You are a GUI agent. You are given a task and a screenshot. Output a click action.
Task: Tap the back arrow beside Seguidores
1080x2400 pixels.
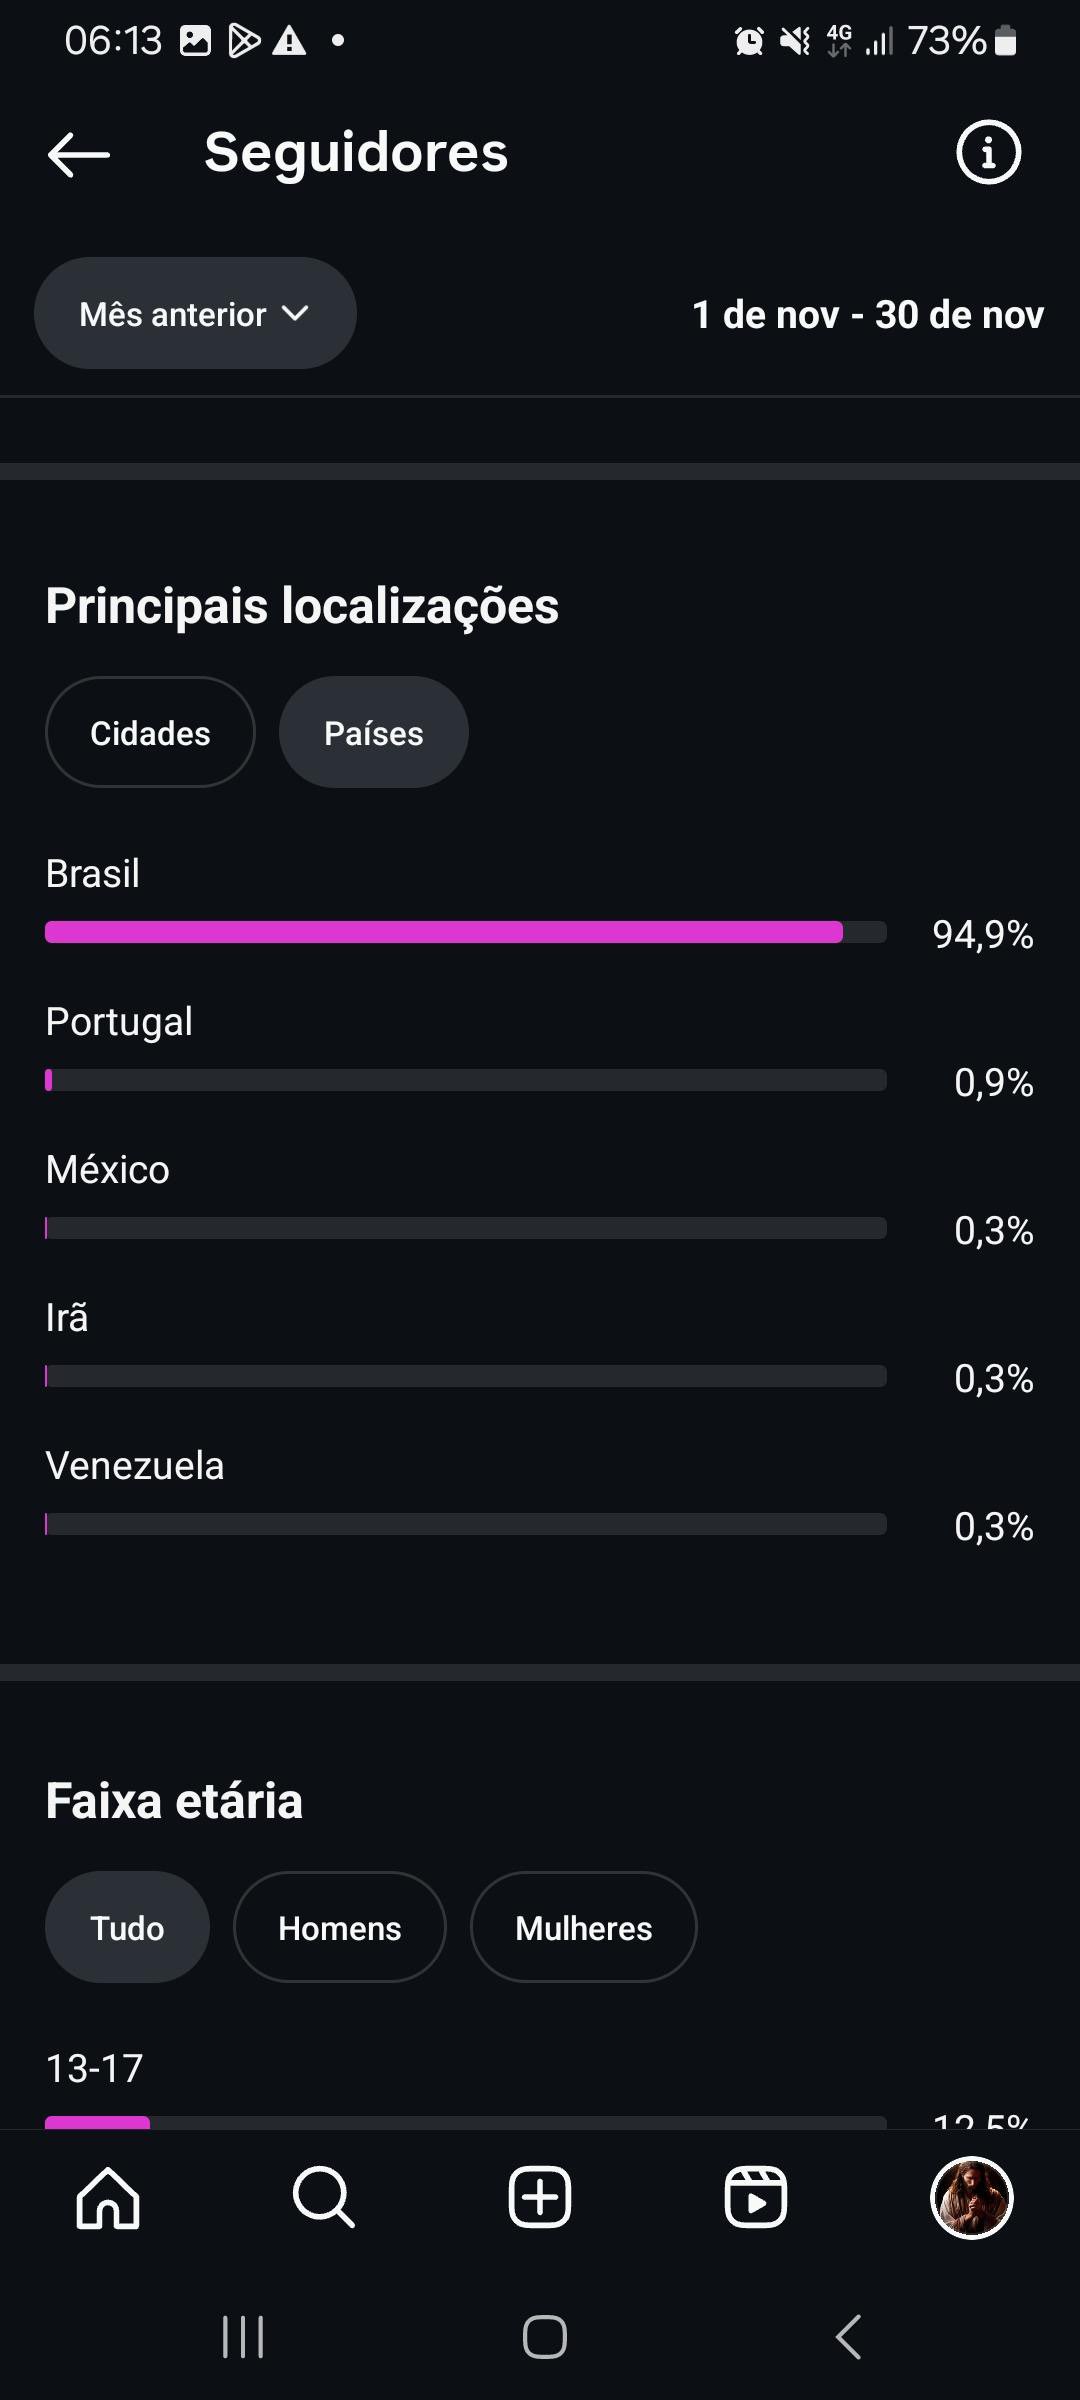point(79,154)
